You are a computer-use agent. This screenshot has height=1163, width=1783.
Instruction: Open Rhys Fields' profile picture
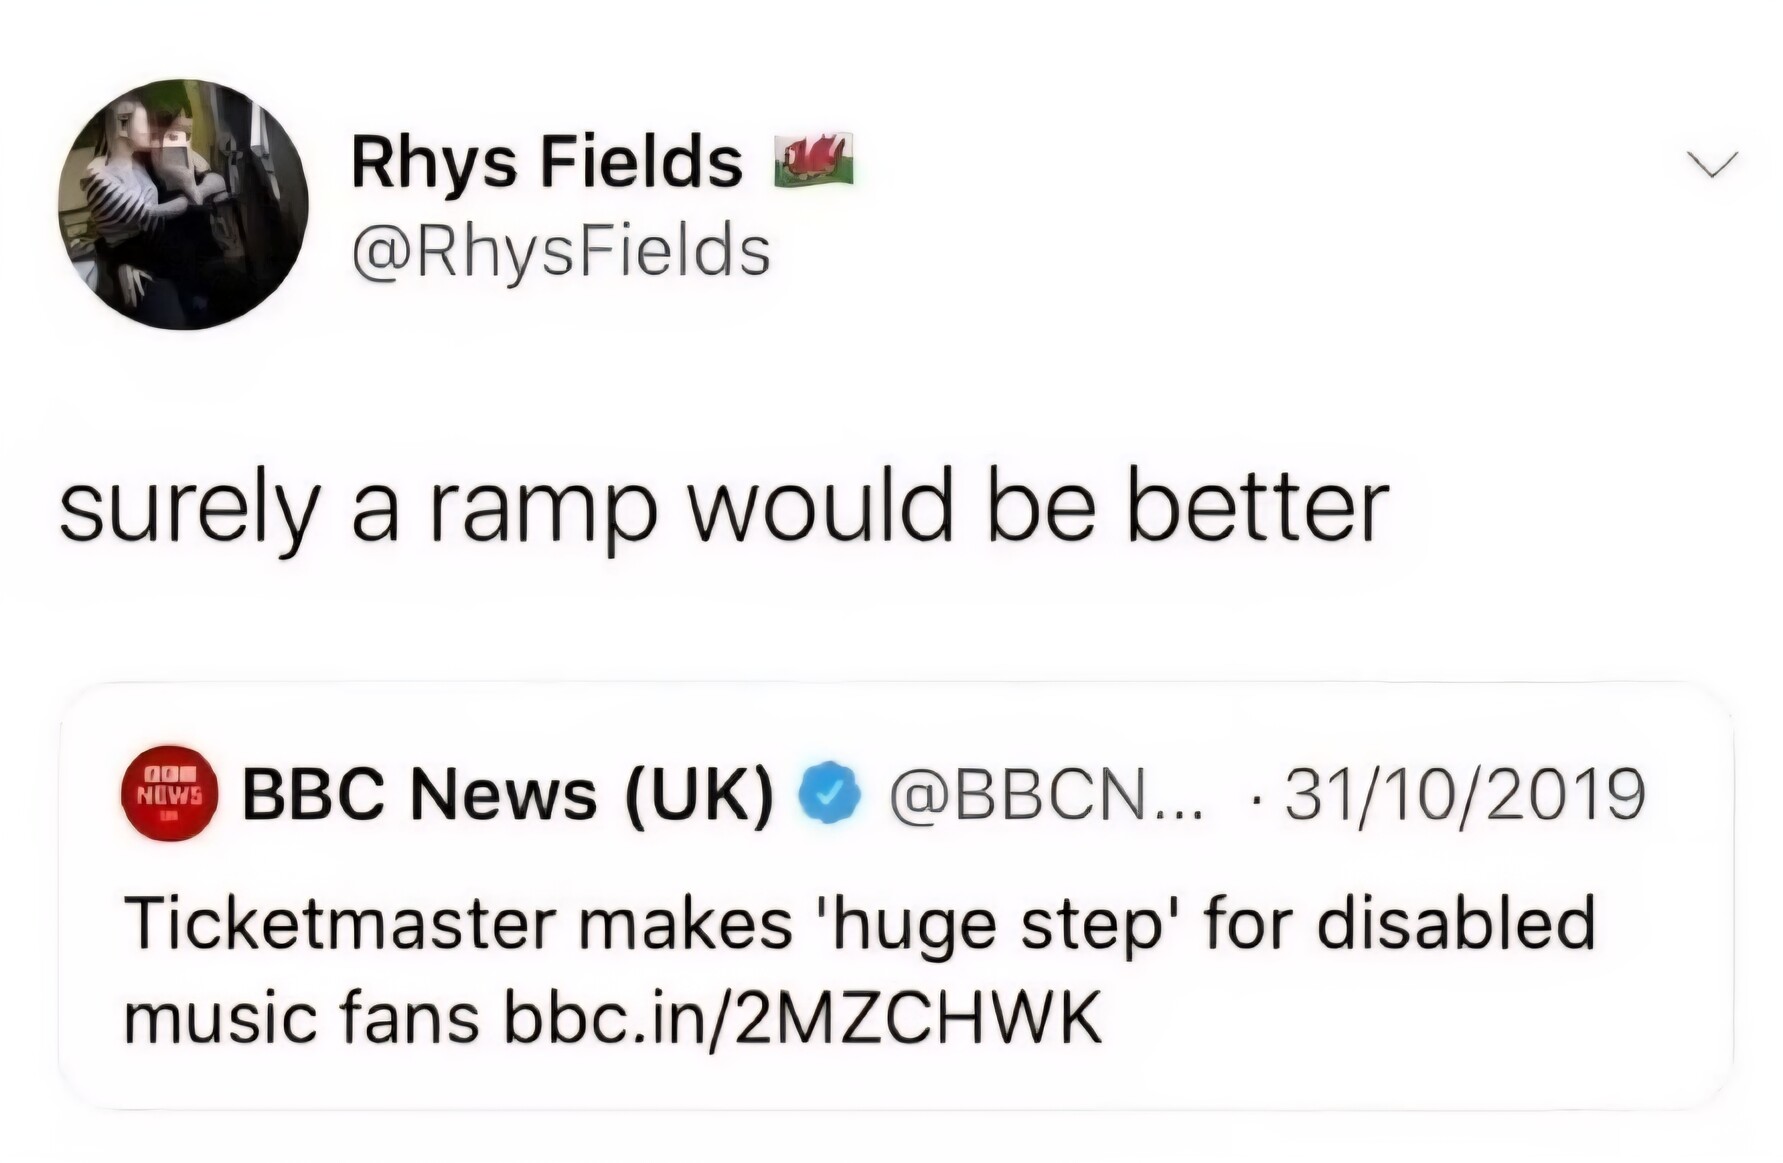[x=183, y=204]
